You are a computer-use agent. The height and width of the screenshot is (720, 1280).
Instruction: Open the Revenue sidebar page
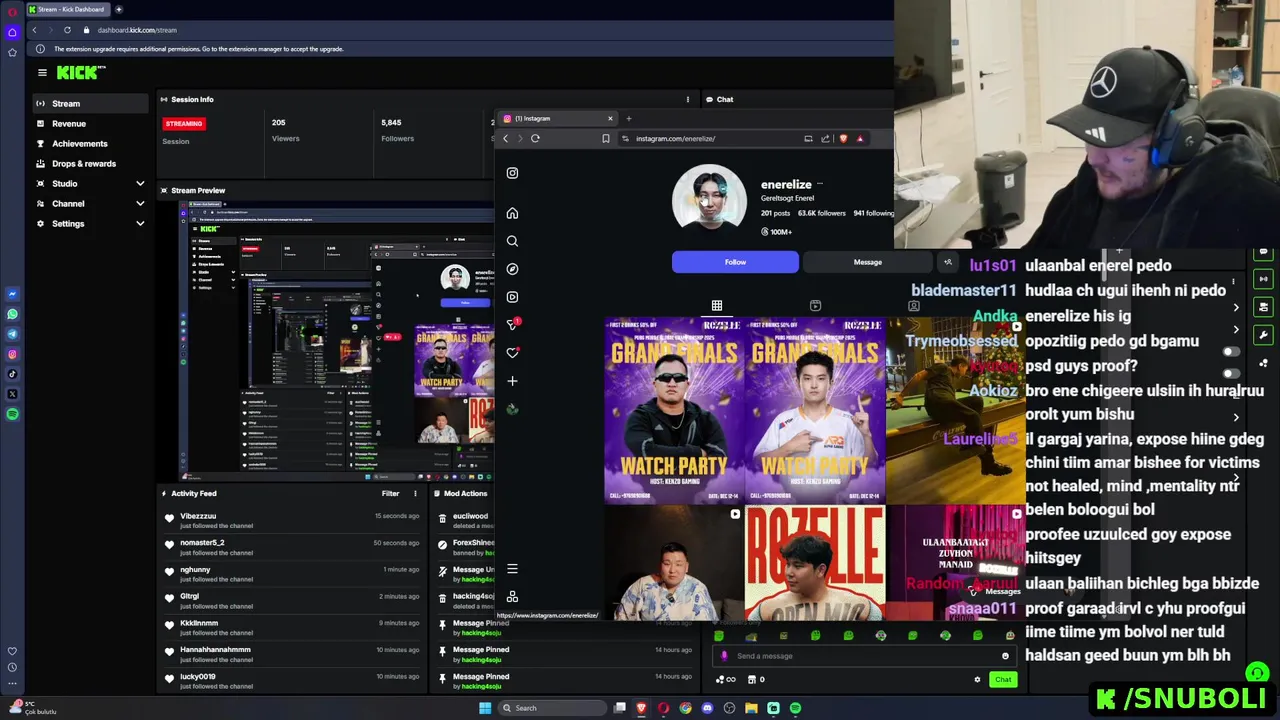click(x=90, y=123)
